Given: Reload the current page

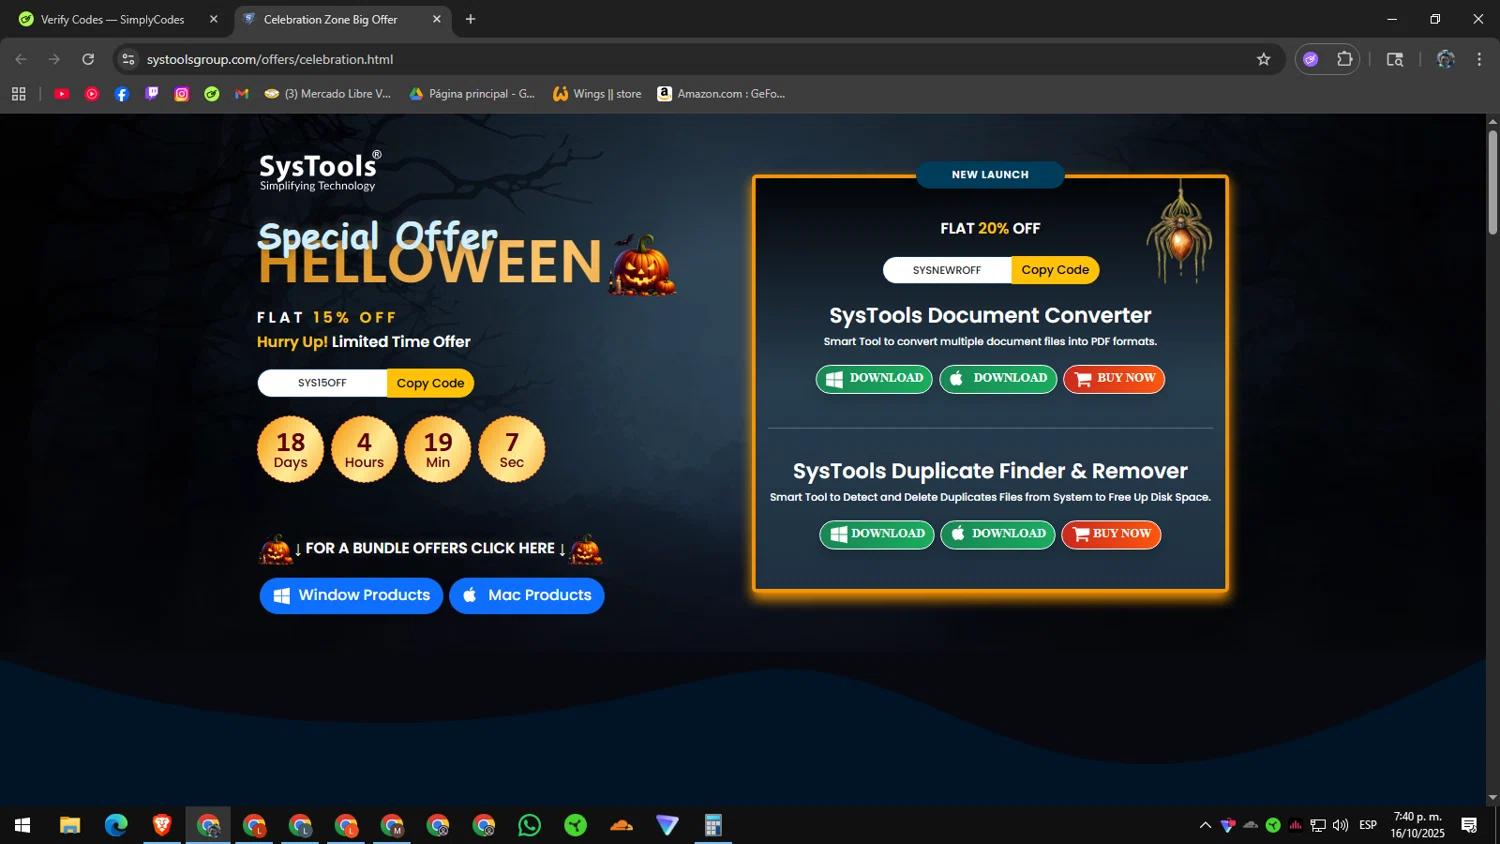Looking at the screenshot, I should pos(88,59).
